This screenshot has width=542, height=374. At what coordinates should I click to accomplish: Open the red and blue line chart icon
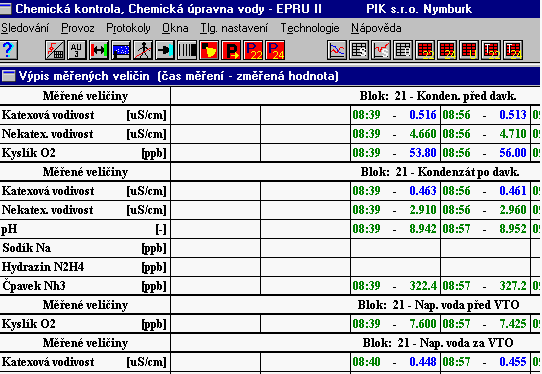(337, 50)
